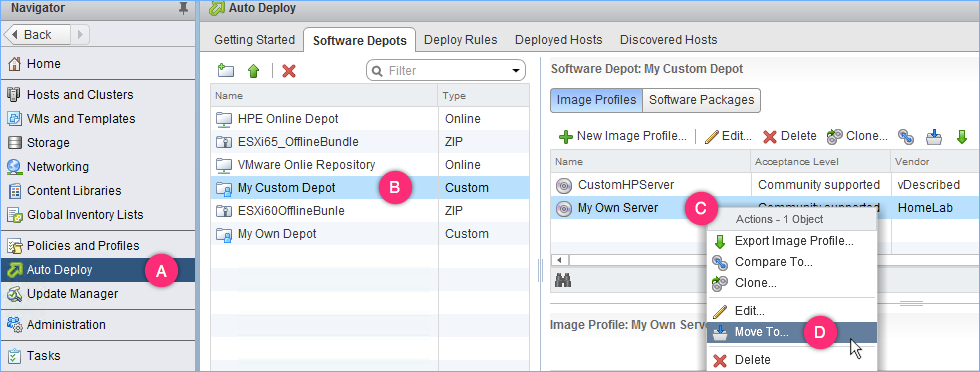Toggle to Image Profiles view
The height and width of the screenshot is (372, 980).
596,100
